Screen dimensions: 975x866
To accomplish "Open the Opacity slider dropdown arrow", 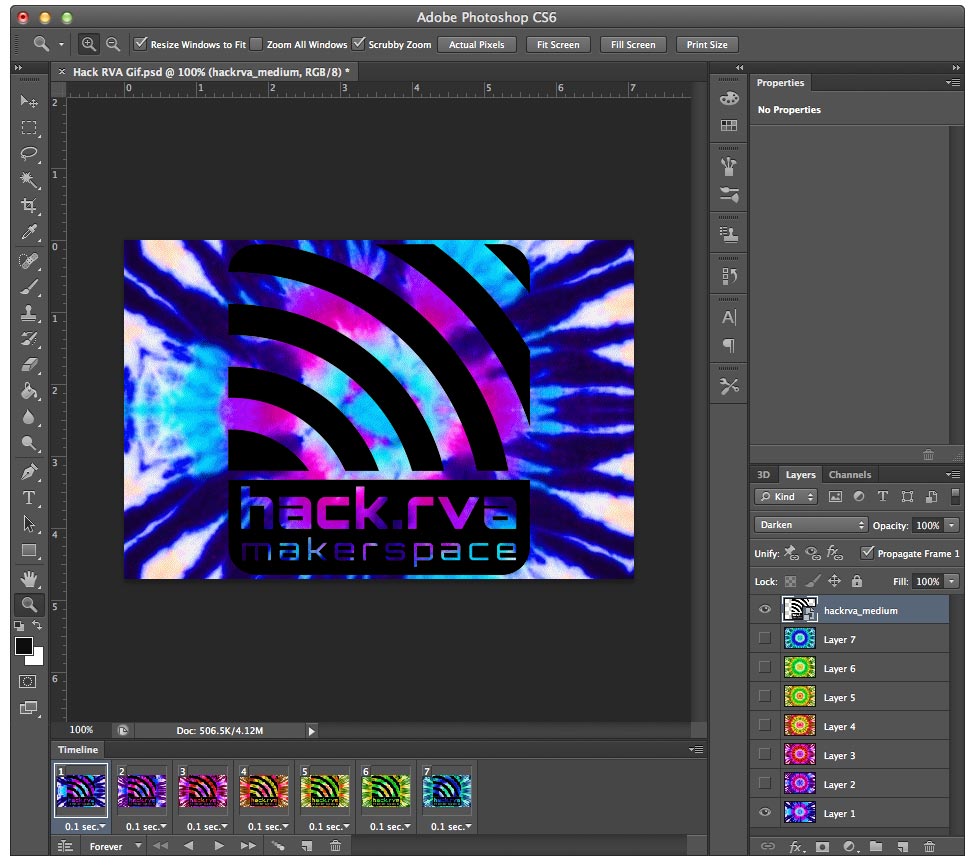I will click(x=952, y=525).
